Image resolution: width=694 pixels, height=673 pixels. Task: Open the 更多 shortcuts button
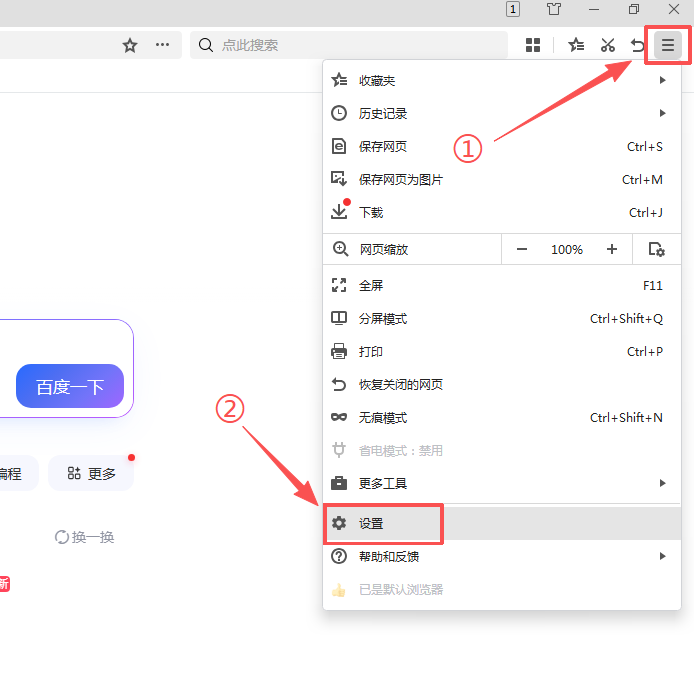point(91,473)
